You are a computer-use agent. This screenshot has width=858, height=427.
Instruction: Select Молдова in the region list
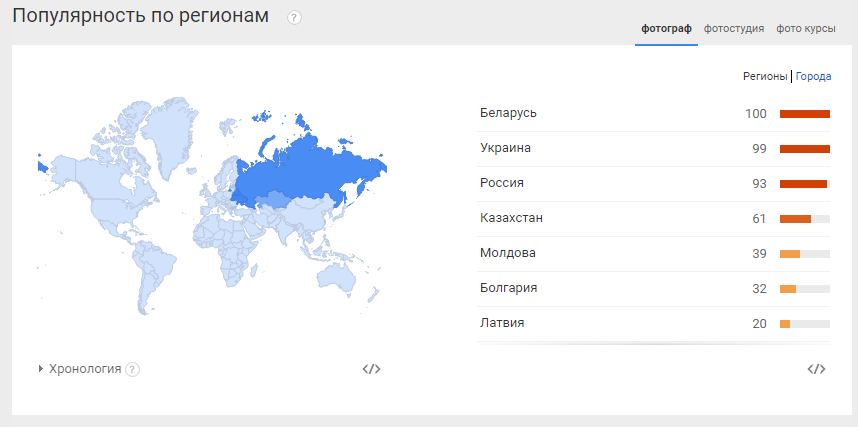tap(653, 254)
